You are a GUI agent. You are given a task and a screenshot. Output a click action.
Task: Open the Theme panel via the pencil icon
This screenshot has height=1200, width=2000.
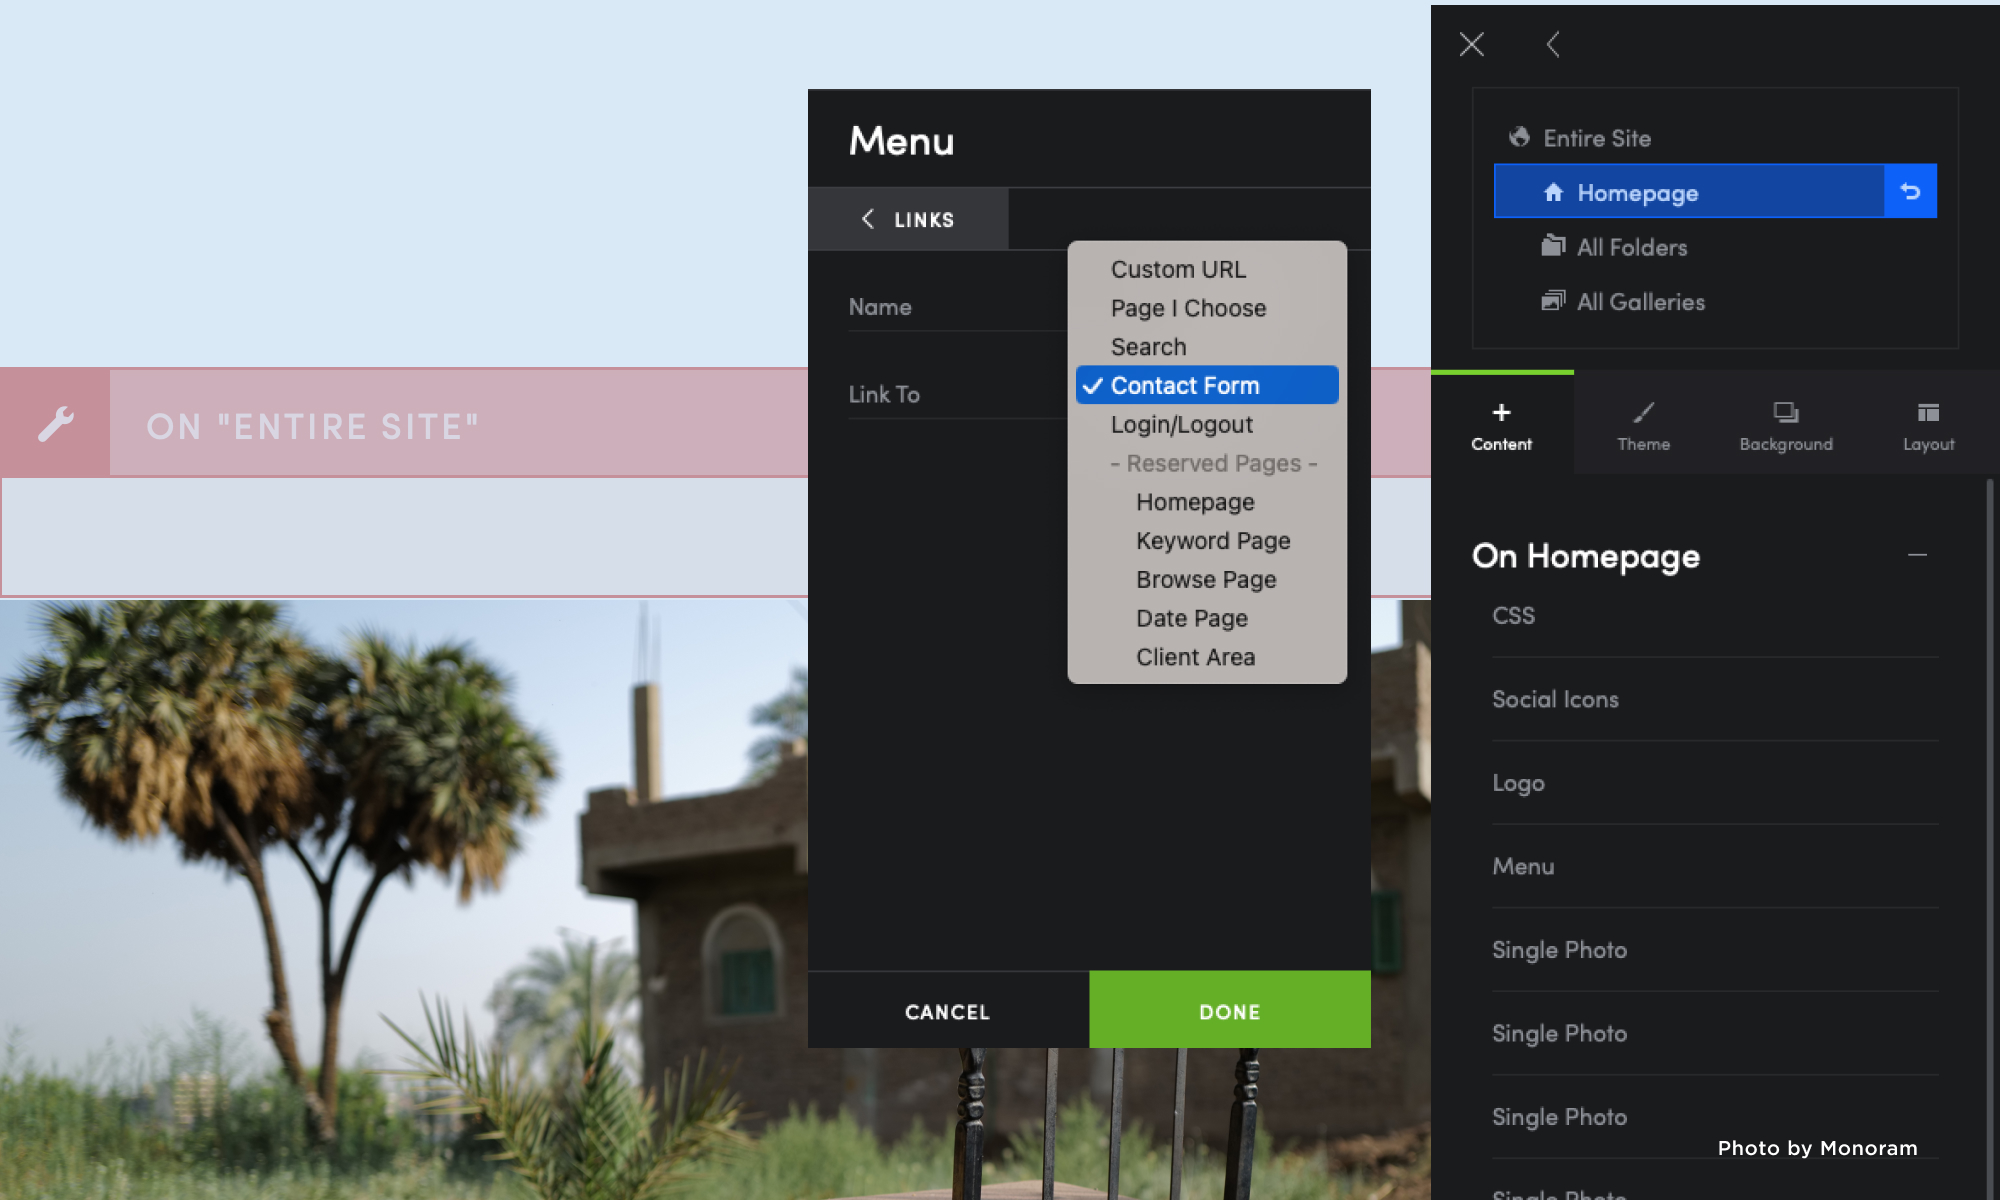click(x=1643, y=423)
